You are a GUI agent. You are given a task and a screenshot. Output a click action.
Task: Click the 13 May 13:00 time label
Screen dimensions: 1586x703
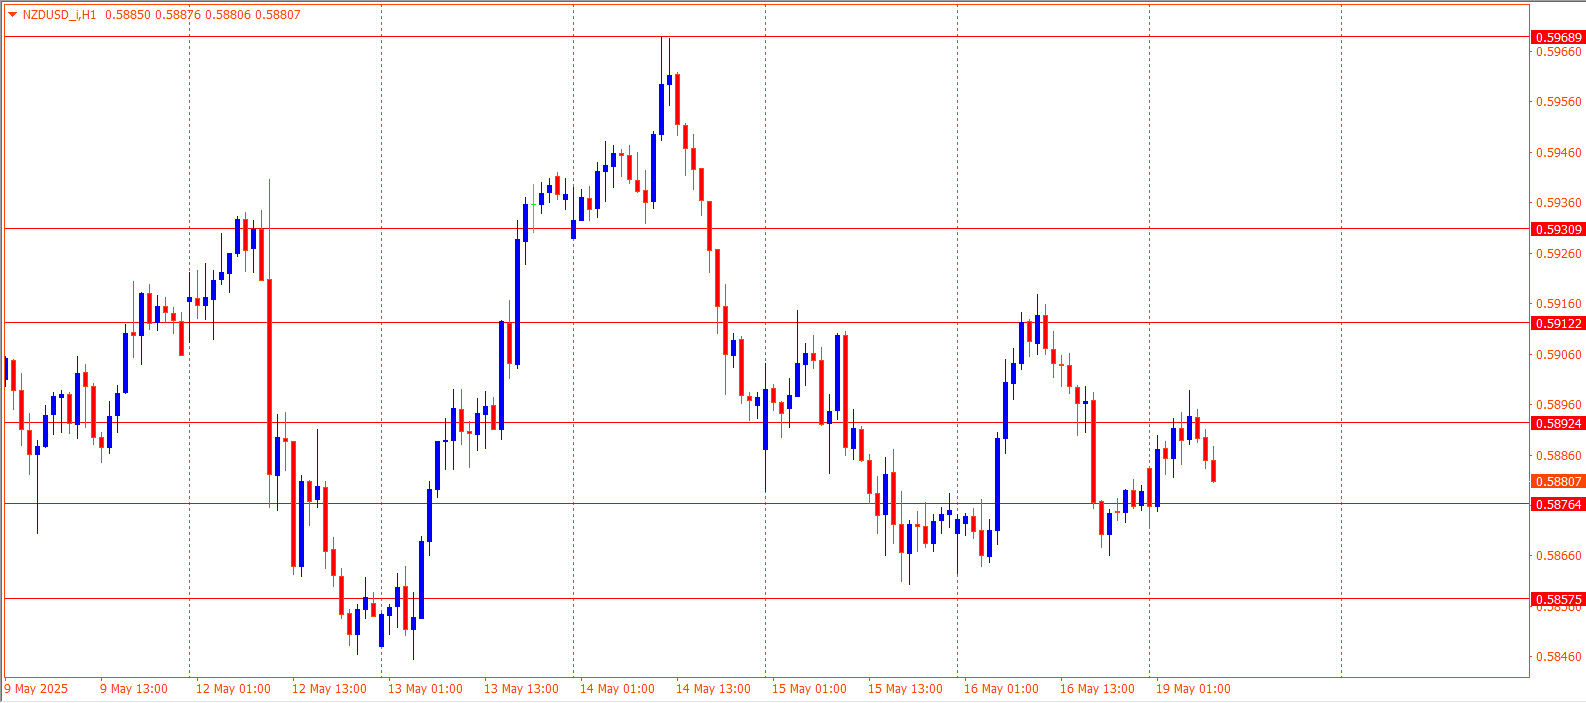coord(521,689)
